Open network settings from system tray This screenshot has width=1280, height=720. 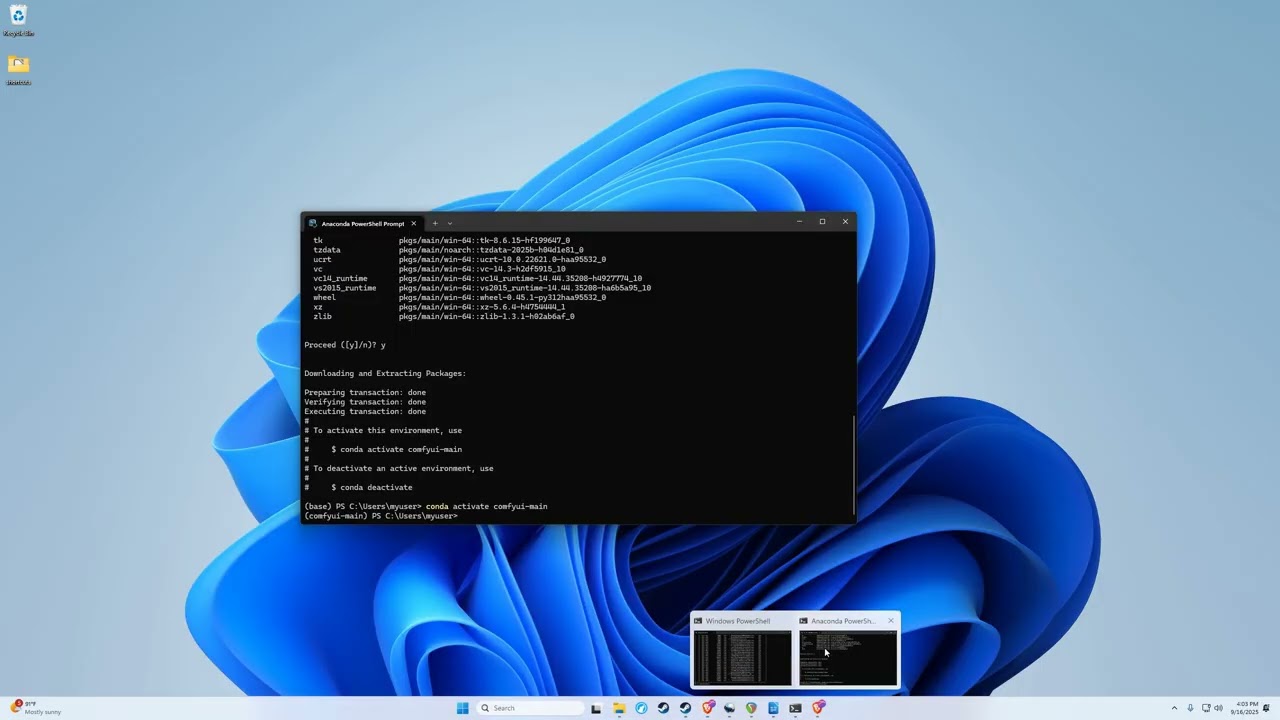point(1206,708)
